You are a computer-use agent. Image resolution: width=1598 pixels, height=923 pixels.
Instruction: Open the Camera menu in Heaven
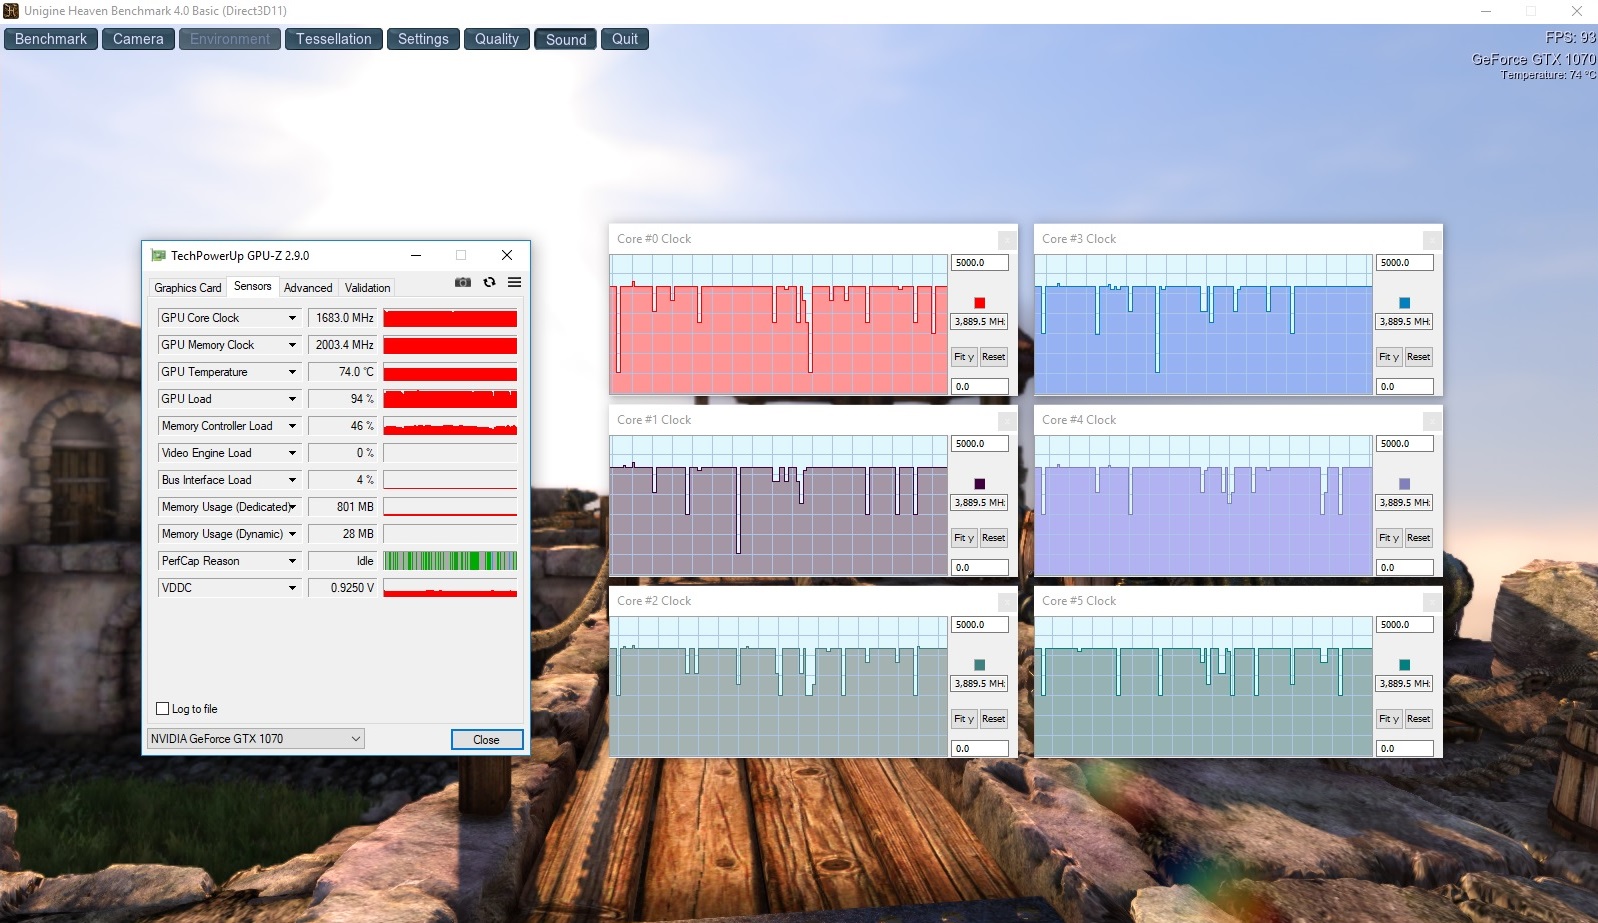(x=138, y=39)
